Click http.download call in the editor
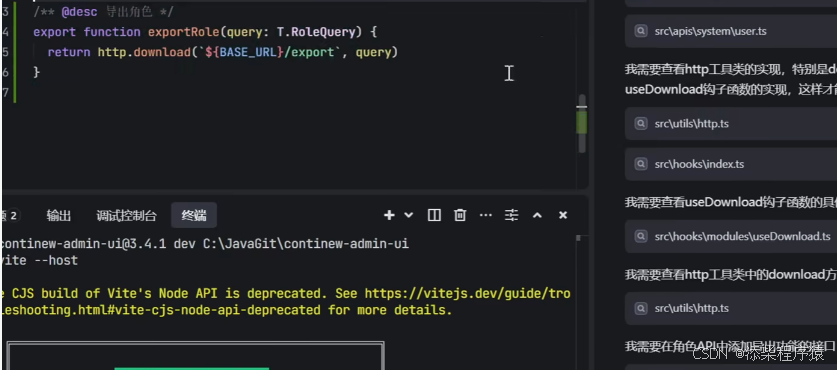Image resolution: width=837 pixels, height=370 pixels. (144, 52)
